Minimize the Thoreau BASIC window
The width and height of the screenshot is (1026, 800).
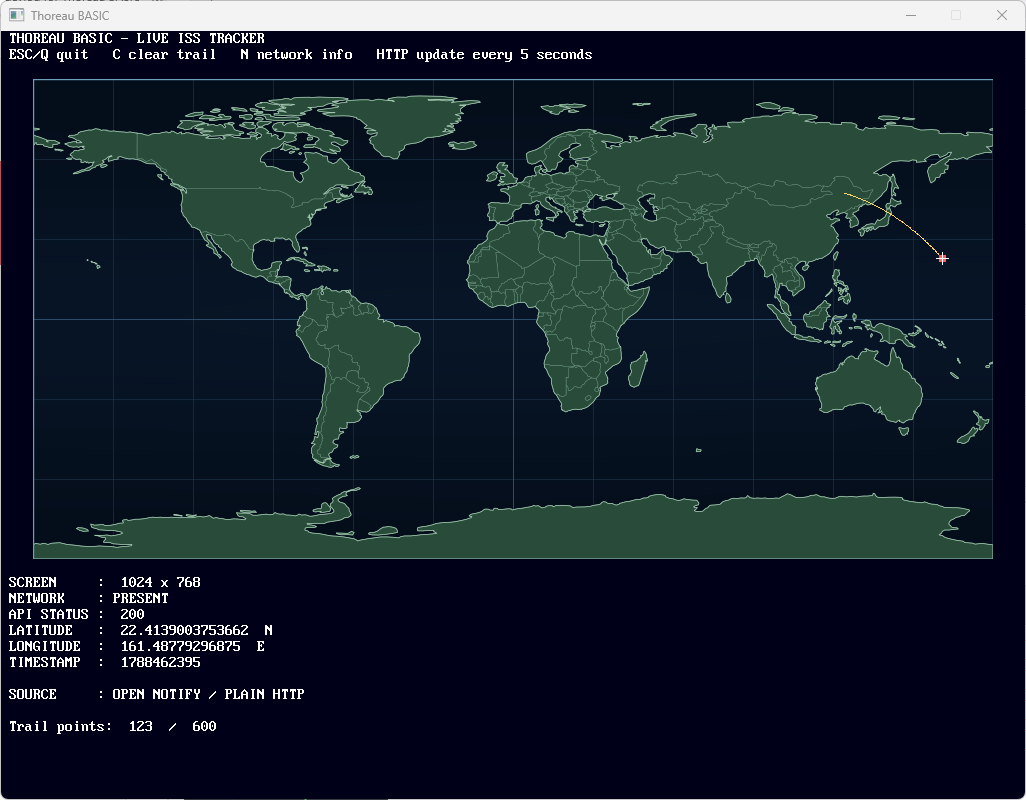point(911,15)
